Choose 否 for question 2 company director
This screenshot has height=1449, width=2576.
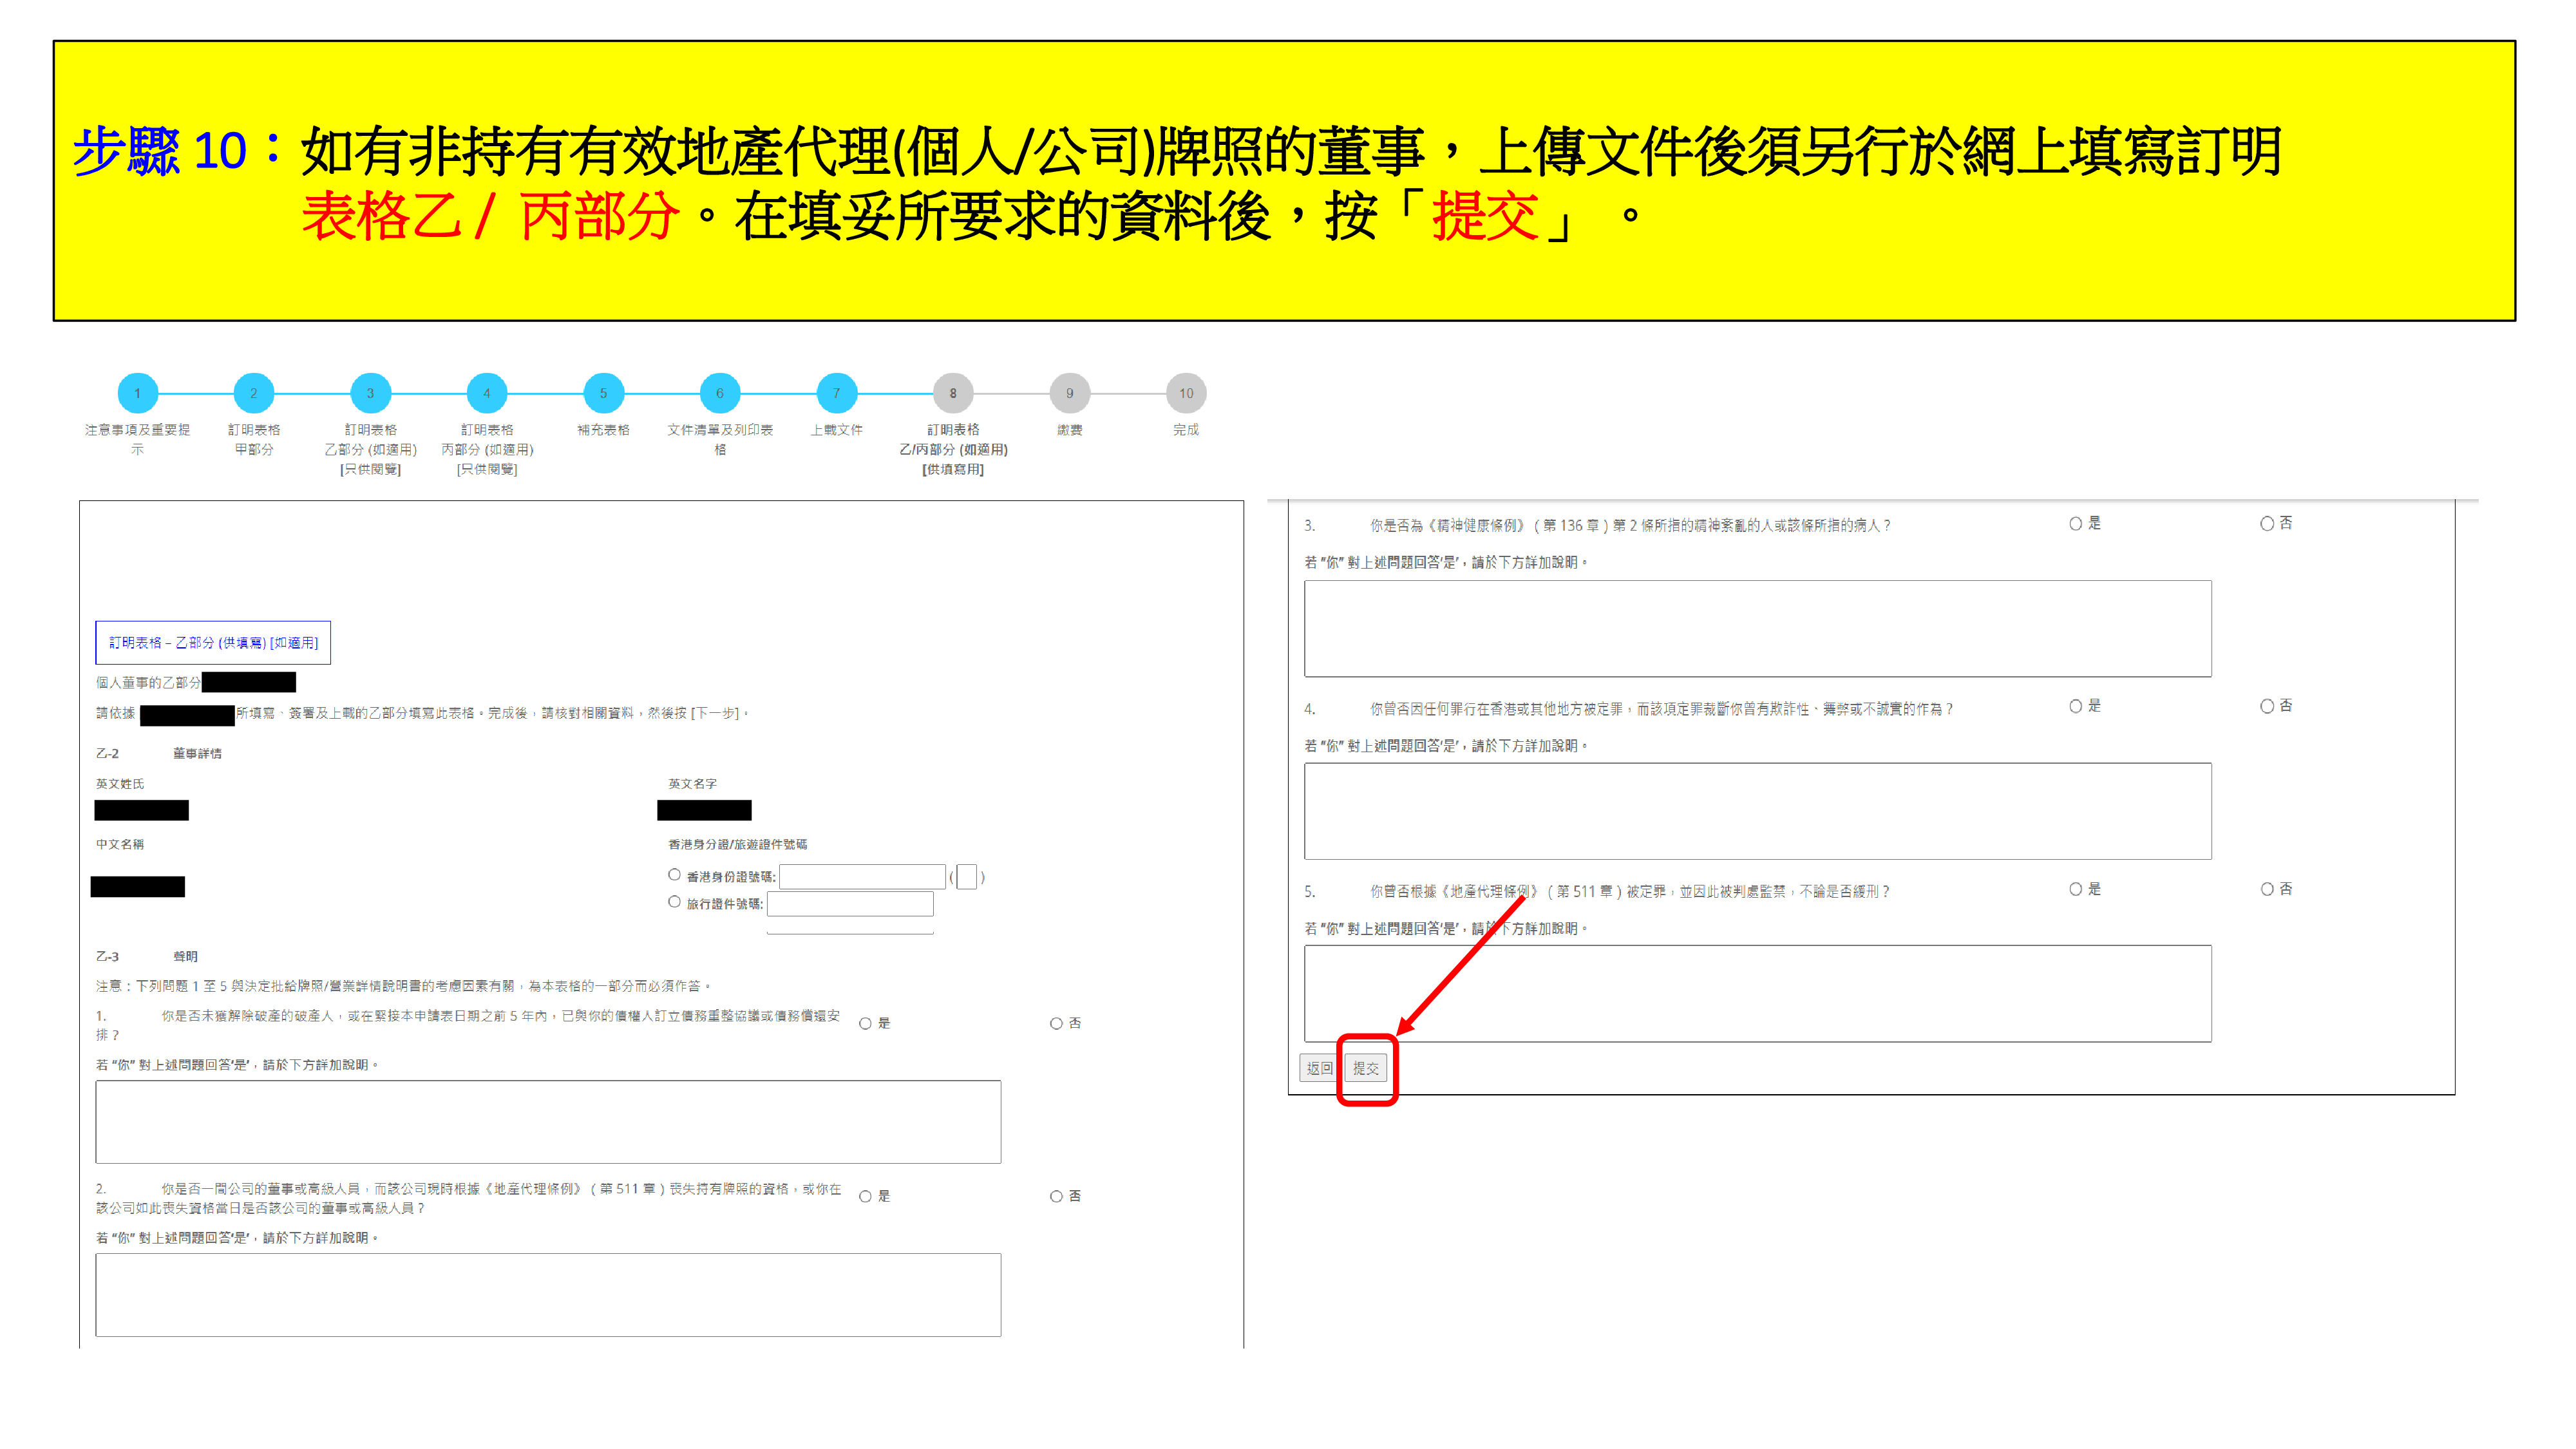[x=1056, y=1197]
